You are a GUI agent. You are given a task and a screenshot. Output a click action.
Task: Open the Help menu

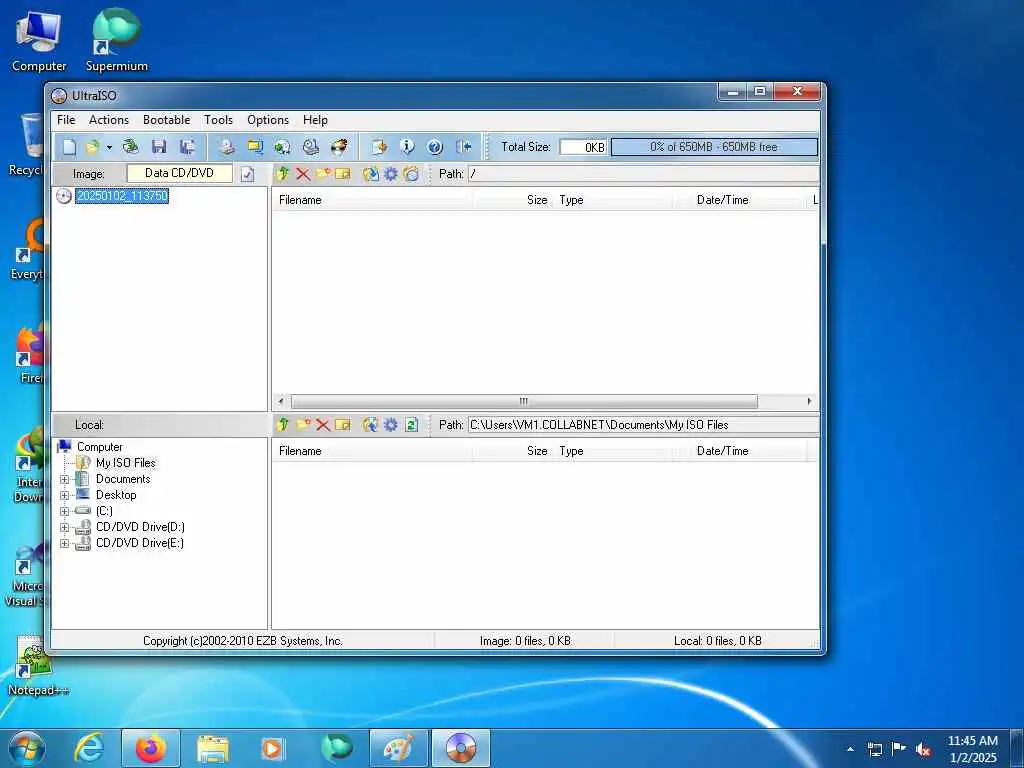[315, 120]
